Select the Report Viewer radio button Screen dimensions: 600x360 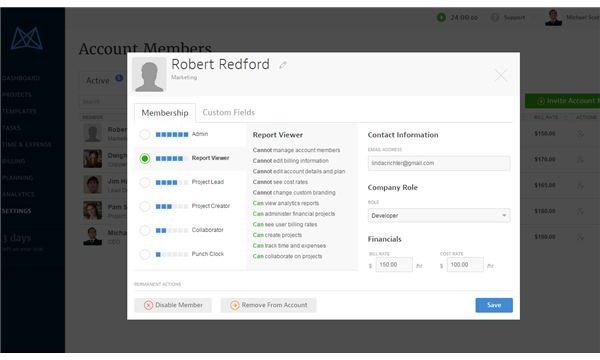tap(145, 158)
